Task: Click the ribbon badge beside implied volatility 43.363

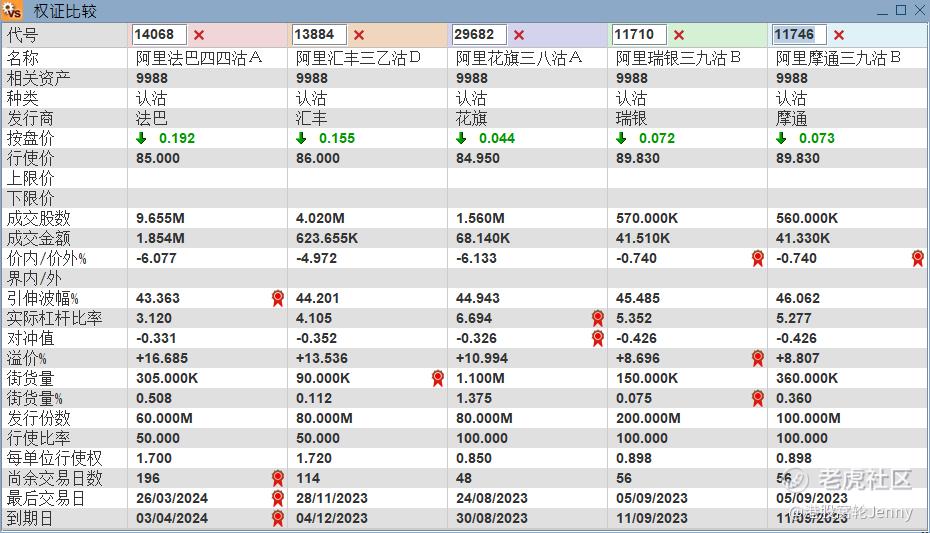Action: (278, 298)
